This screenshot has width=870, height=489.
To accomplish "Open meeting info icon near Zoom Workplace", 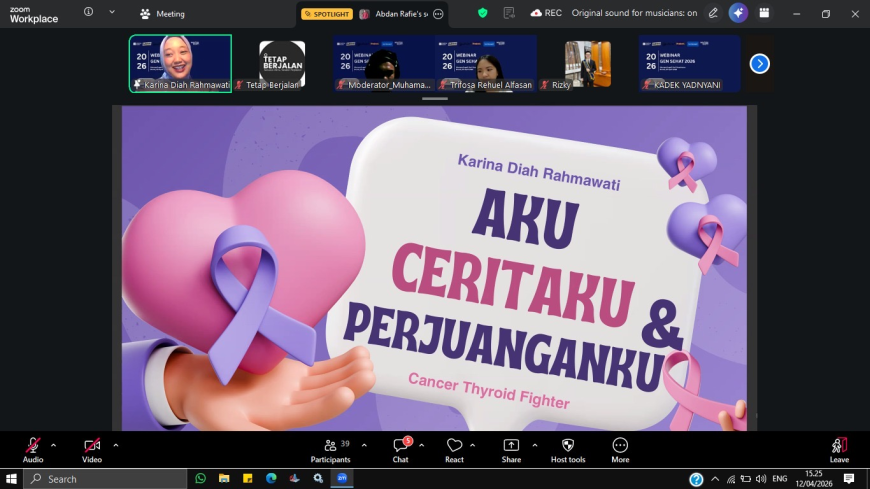I will [88, 12].
